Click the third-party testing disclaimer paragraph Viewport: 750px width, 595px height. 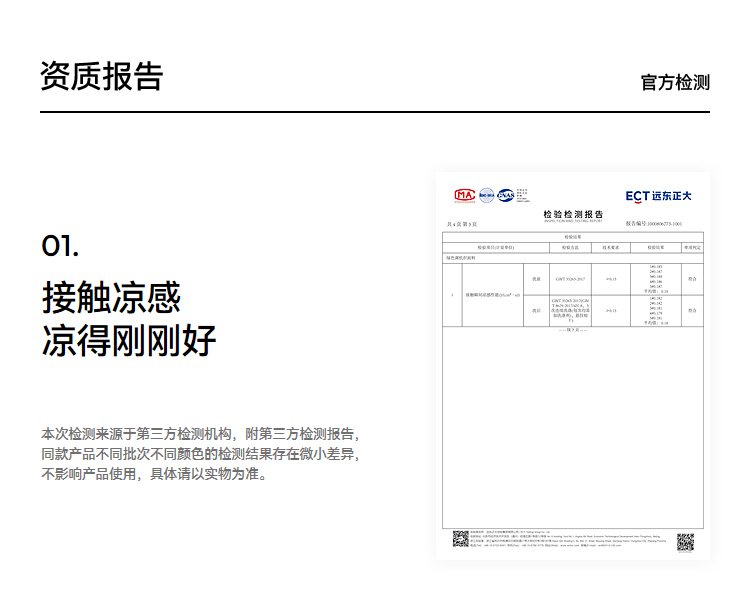click(x=199, y=454)
